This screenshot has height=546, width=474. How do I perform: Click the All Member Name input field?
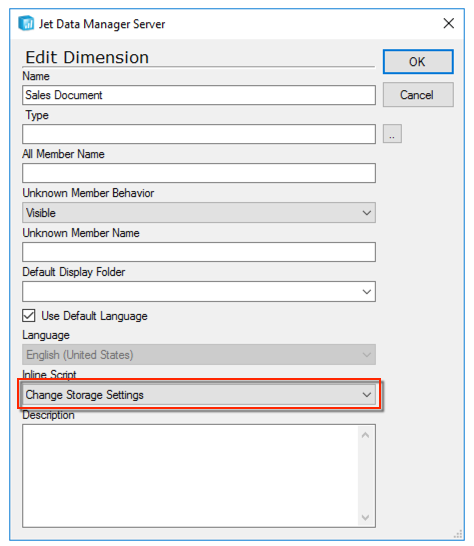pos(199,173)
